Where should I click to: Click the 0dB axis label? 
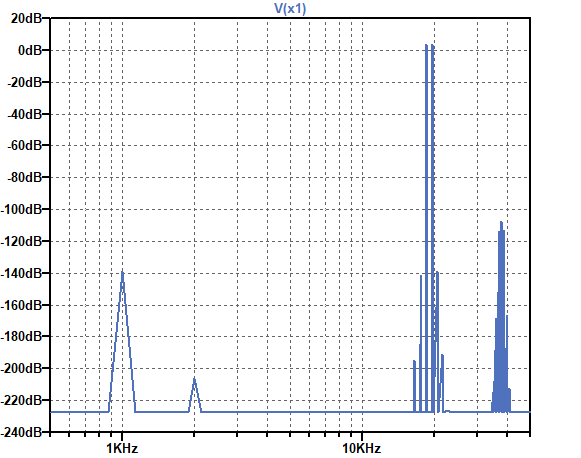pos(30,50)
